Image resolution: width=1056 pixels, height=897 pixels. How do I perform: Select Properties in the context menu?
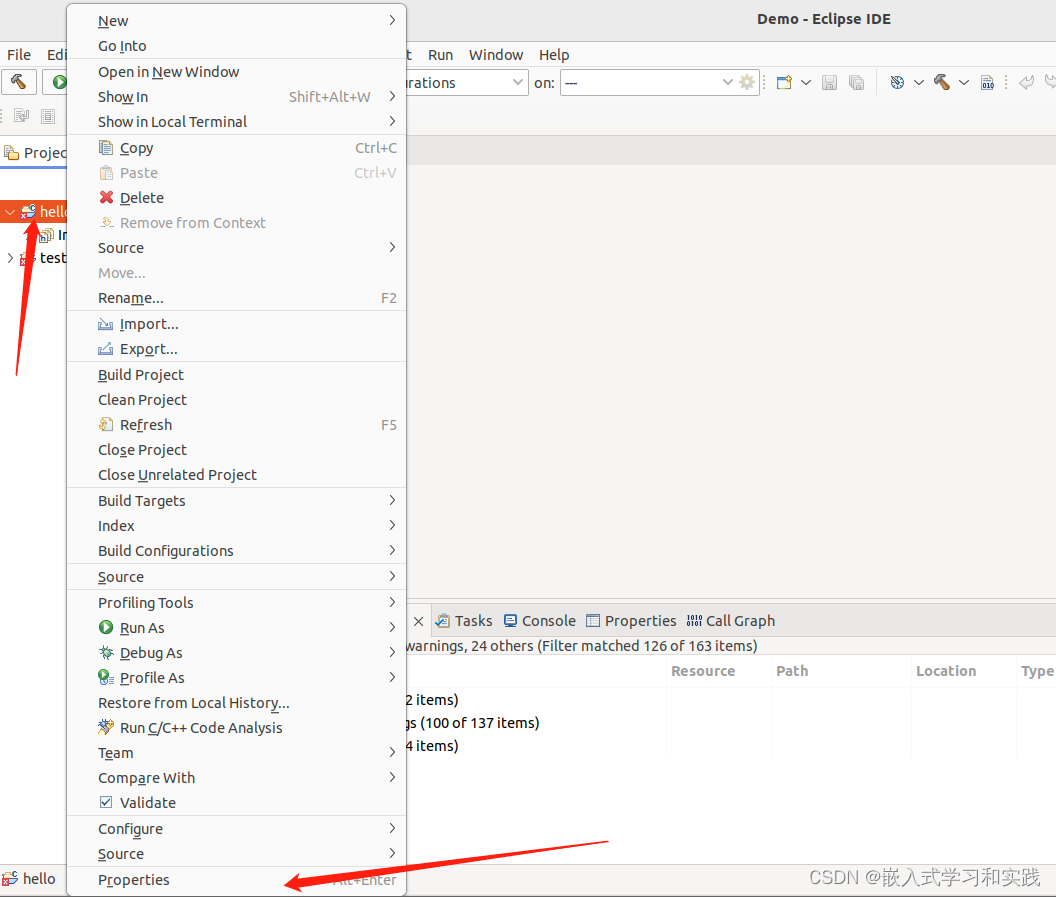(236, 879)
